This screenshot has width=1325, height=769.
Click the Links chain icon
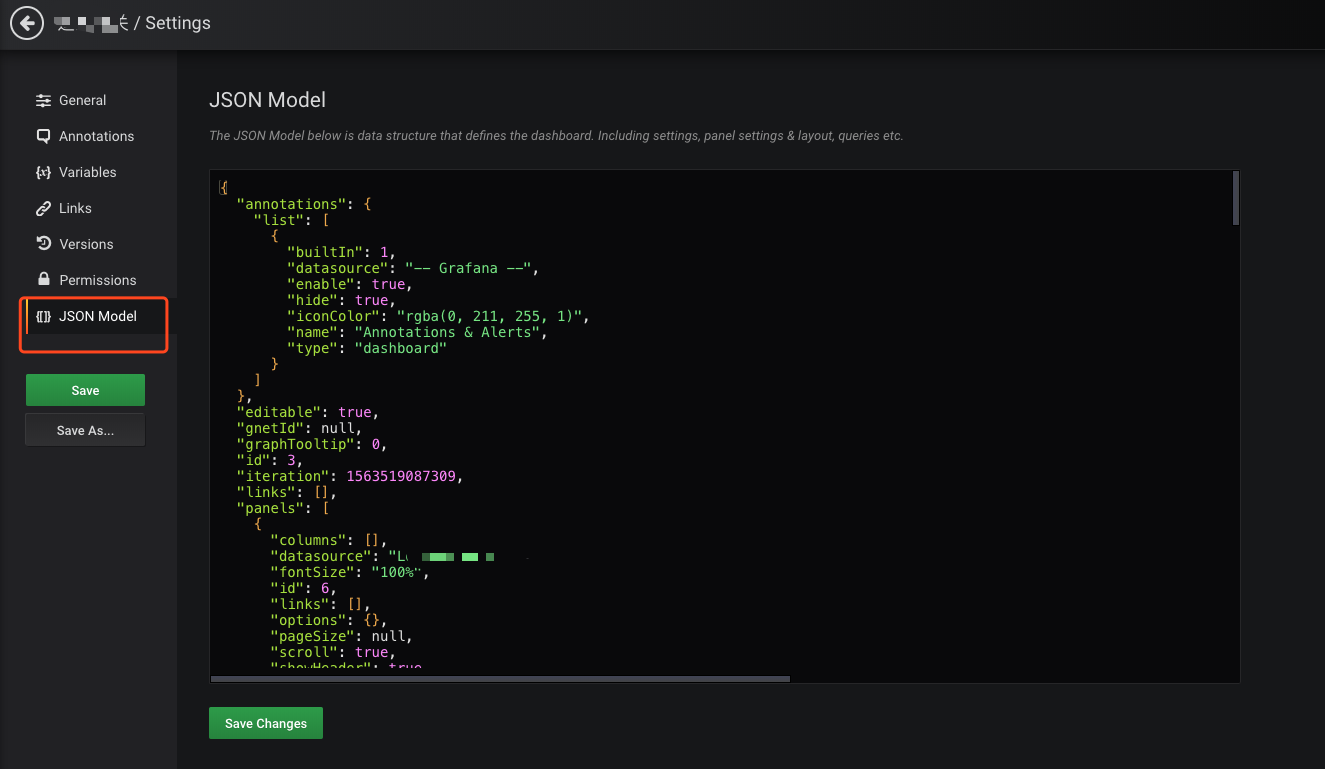[x=43, y=208]
